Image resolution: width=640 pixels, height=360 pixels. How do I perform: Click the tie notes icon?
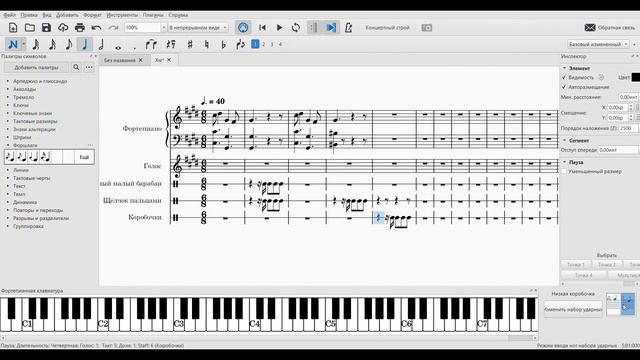151,44
